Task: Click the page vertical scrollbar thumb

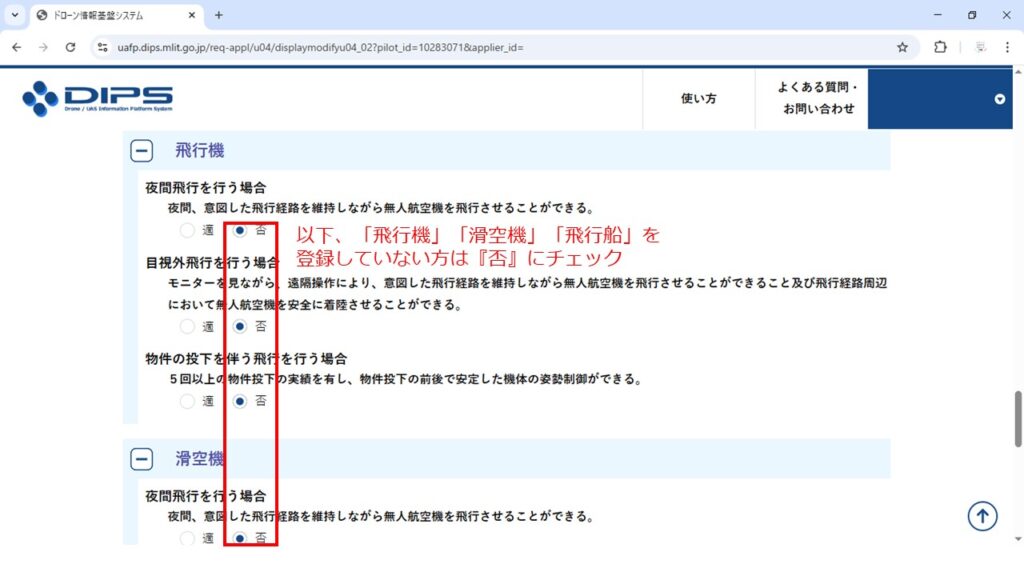Action: tap(1018, 418)
